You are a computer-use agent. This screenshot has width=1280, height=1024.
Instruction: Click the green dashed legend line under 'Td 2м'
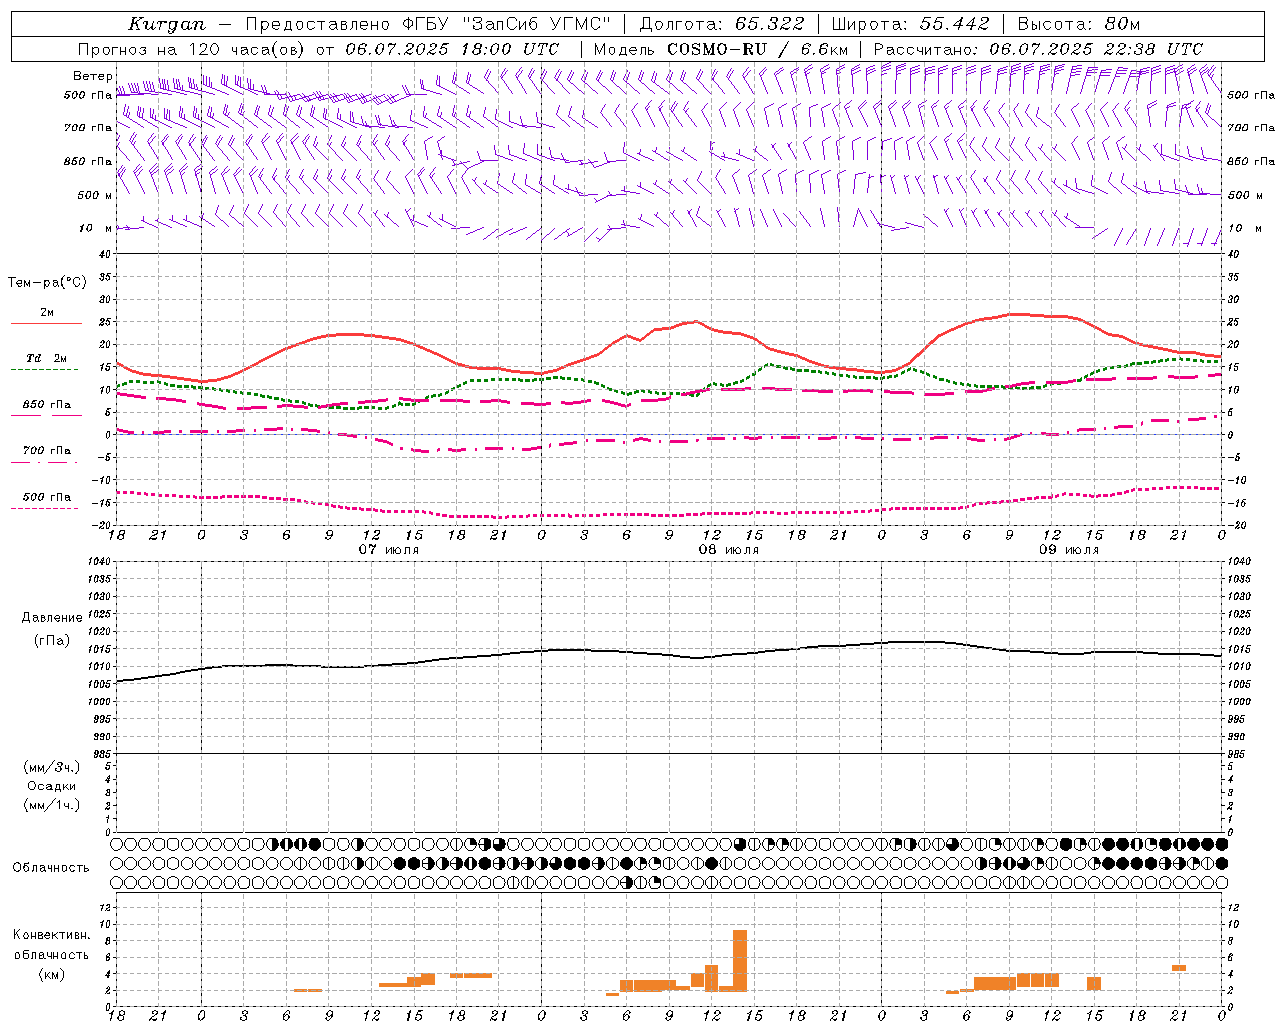click(x=44, y=370)
